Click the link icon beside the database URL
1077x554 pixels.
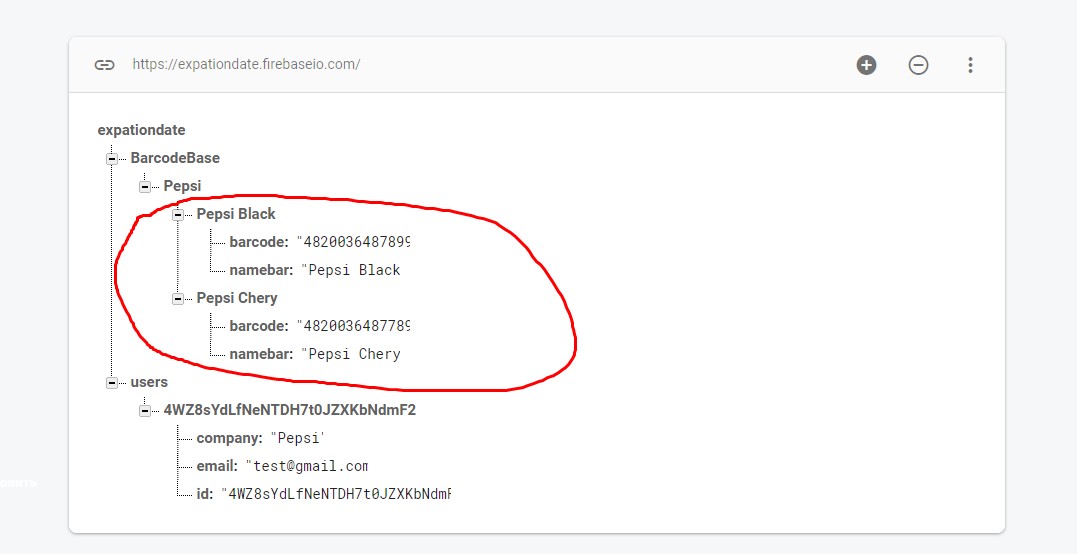coord(104,65)
